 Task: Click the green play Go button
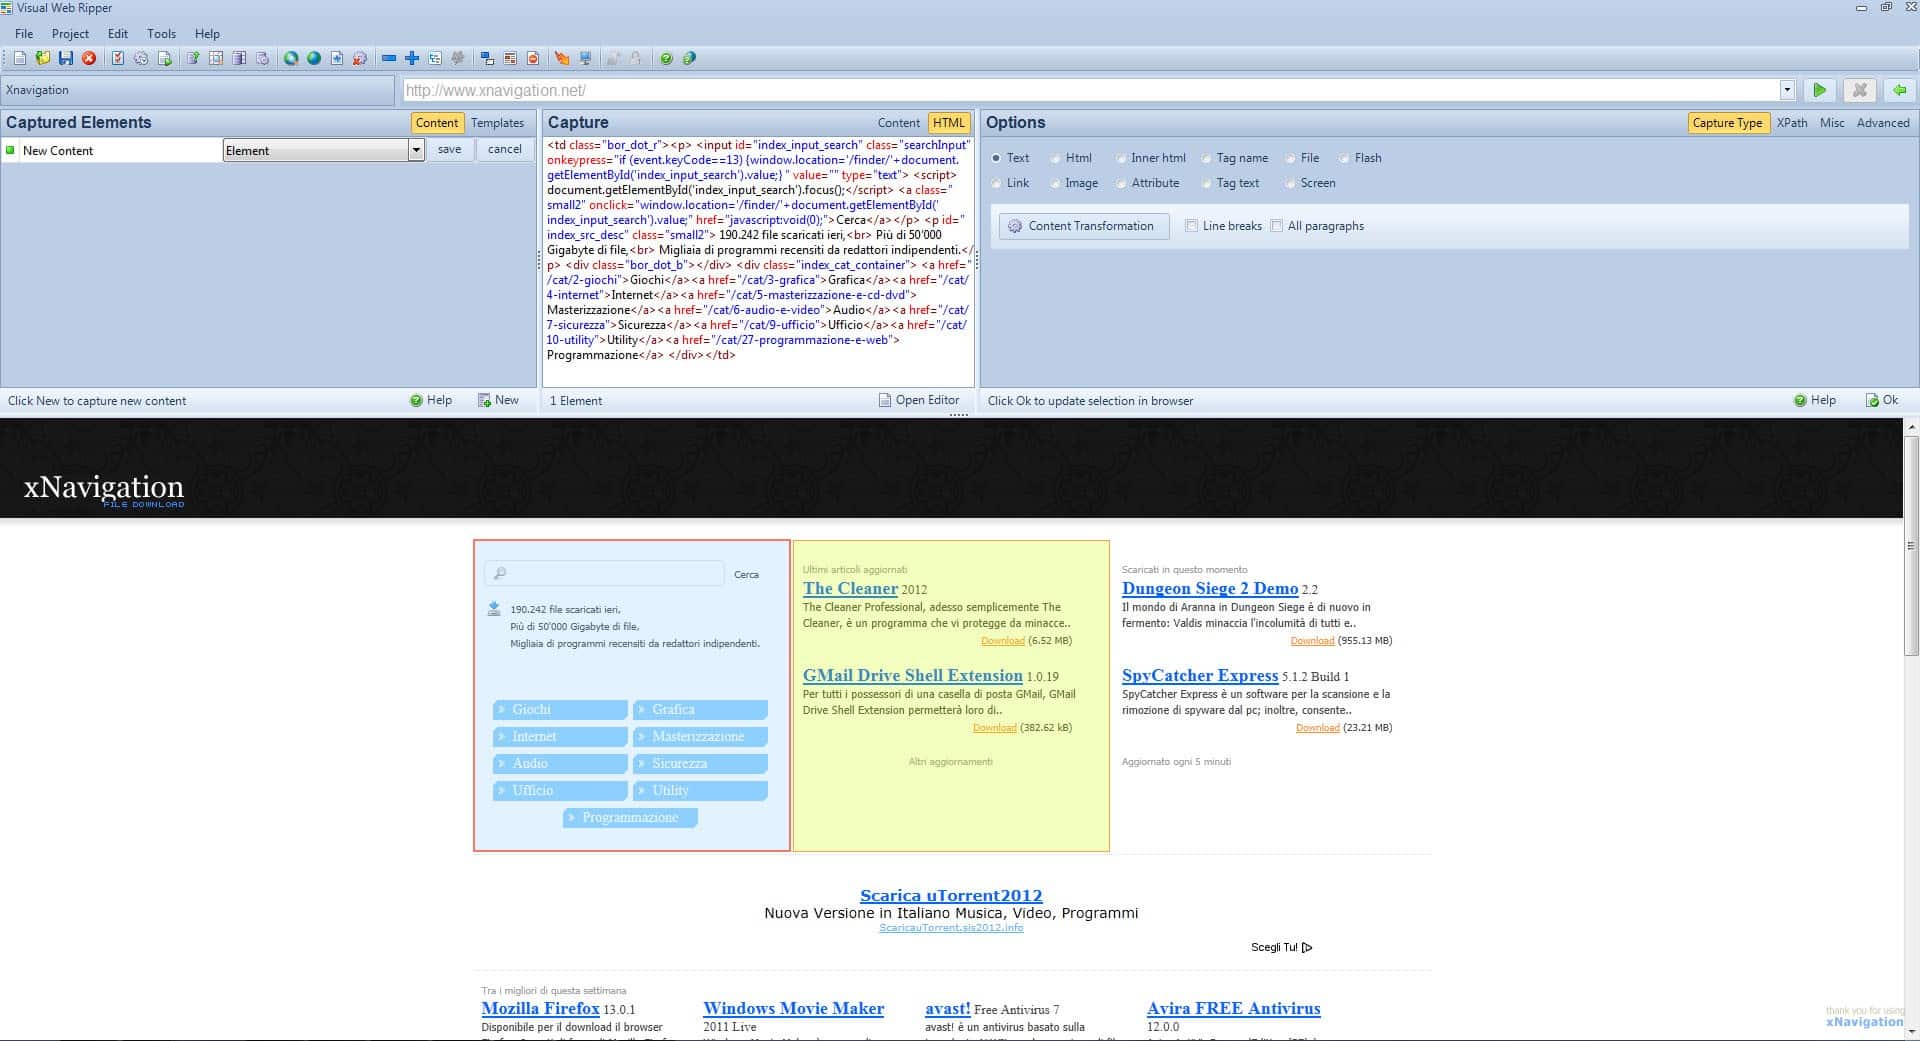pos(1820,90)
